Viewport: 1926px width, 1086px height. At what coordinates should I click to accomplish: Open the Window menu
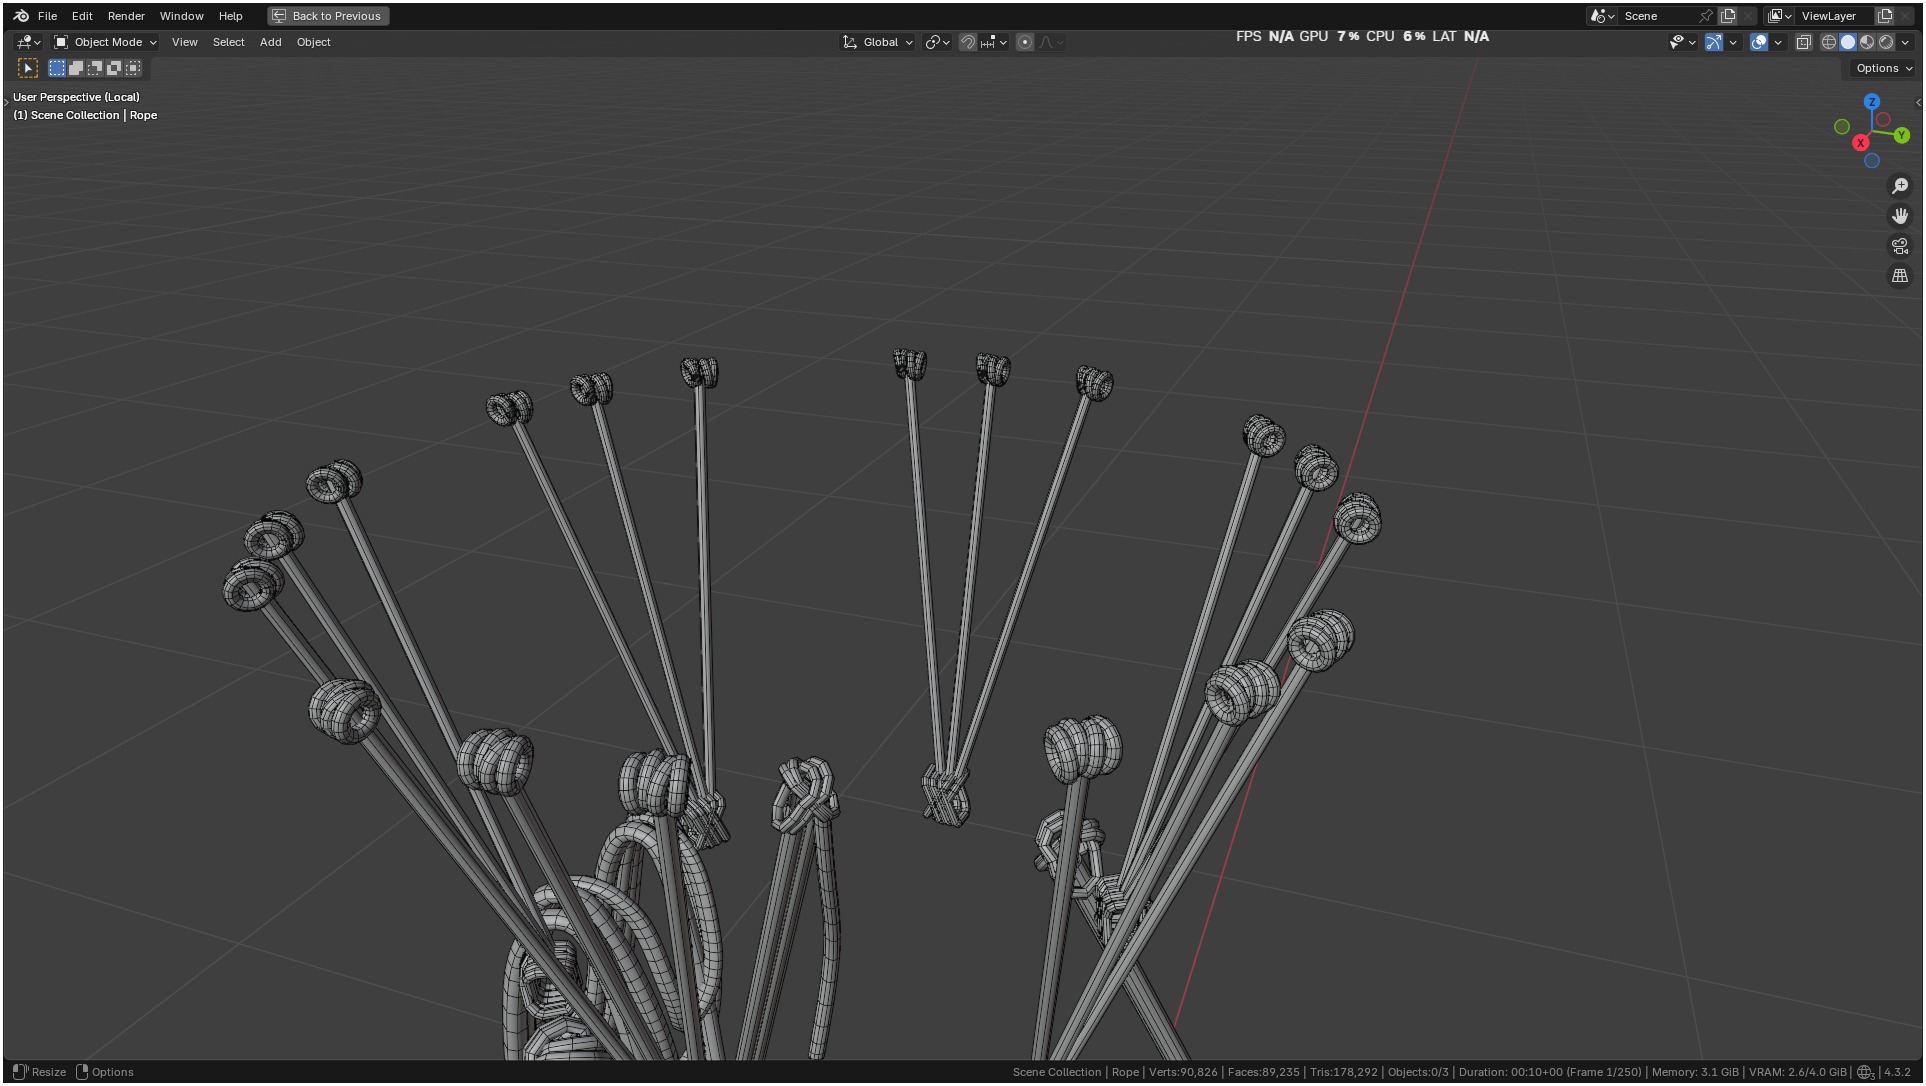pyautogui.click(x=181, y=16)
